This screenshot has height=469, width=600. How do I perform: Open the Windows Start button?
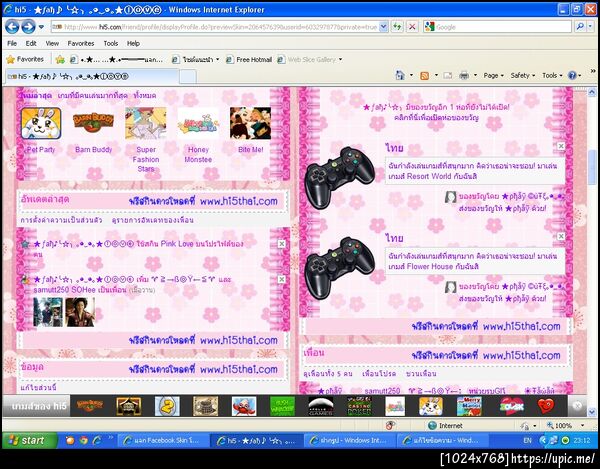(x=29, y=440)
